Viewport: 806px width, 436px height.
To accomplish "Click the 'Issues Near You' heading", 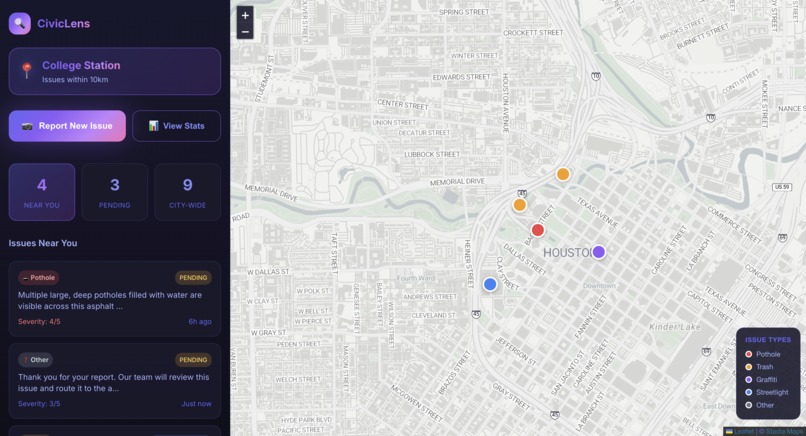I will [43, 243].
